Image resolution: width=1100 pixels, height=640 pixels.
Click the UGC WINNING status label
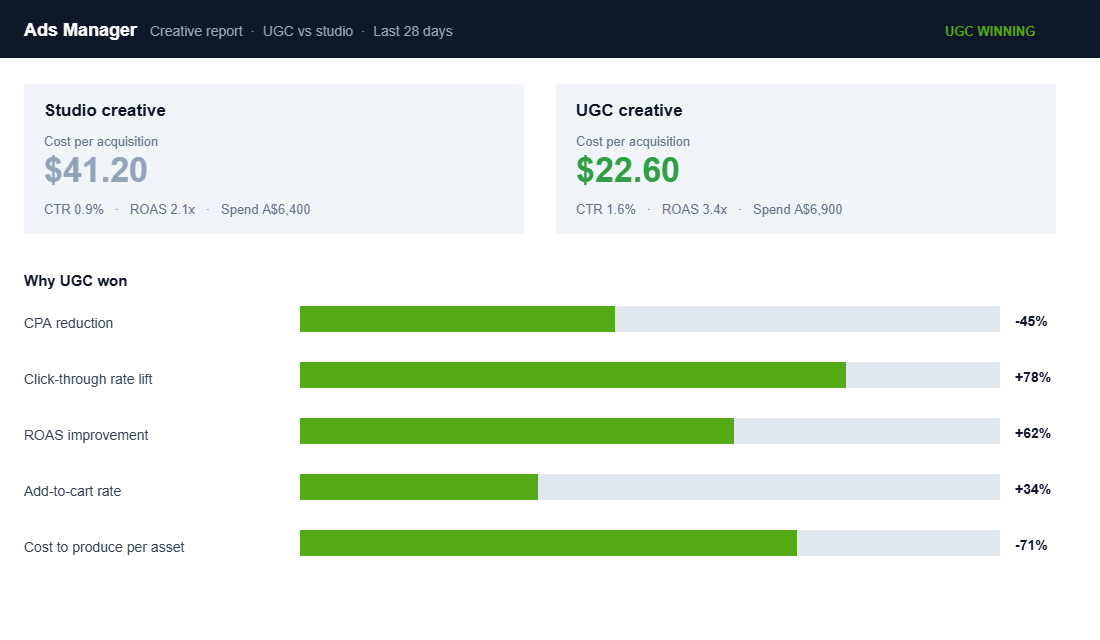[990, 32]
